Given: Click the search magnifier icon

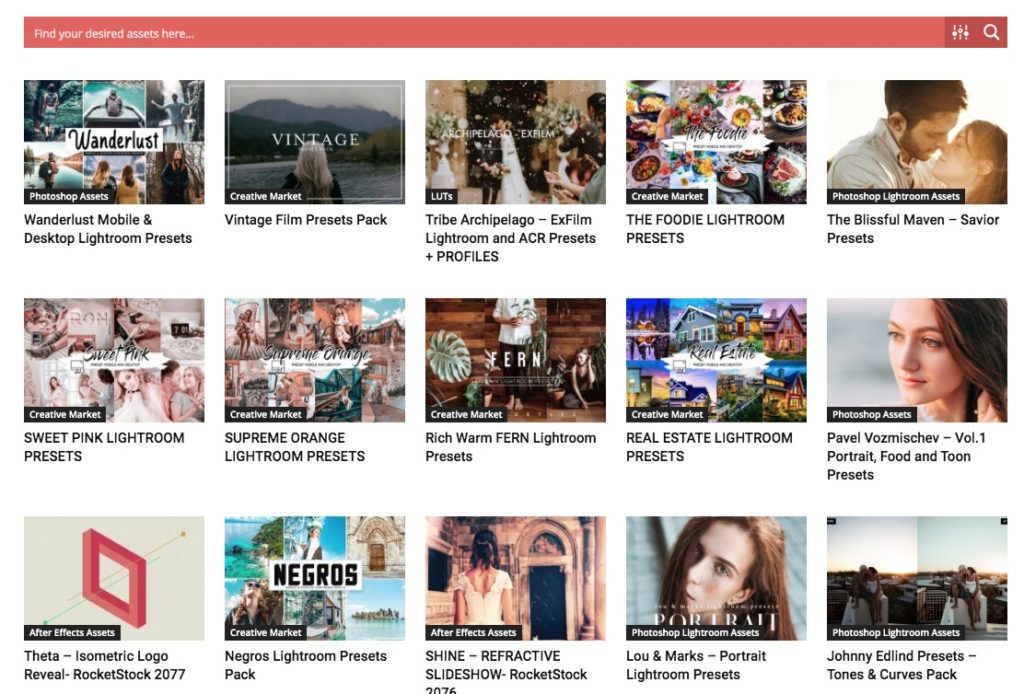Looking at the screenshot, I should coord(990,33).
